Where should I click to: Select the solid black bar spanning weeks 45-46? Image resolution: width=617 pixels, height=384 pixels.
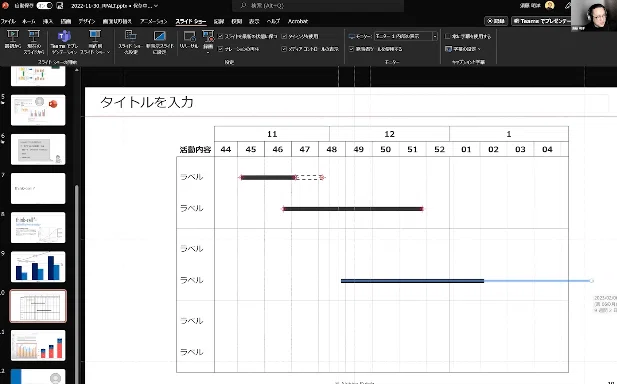tap(268, 177)
